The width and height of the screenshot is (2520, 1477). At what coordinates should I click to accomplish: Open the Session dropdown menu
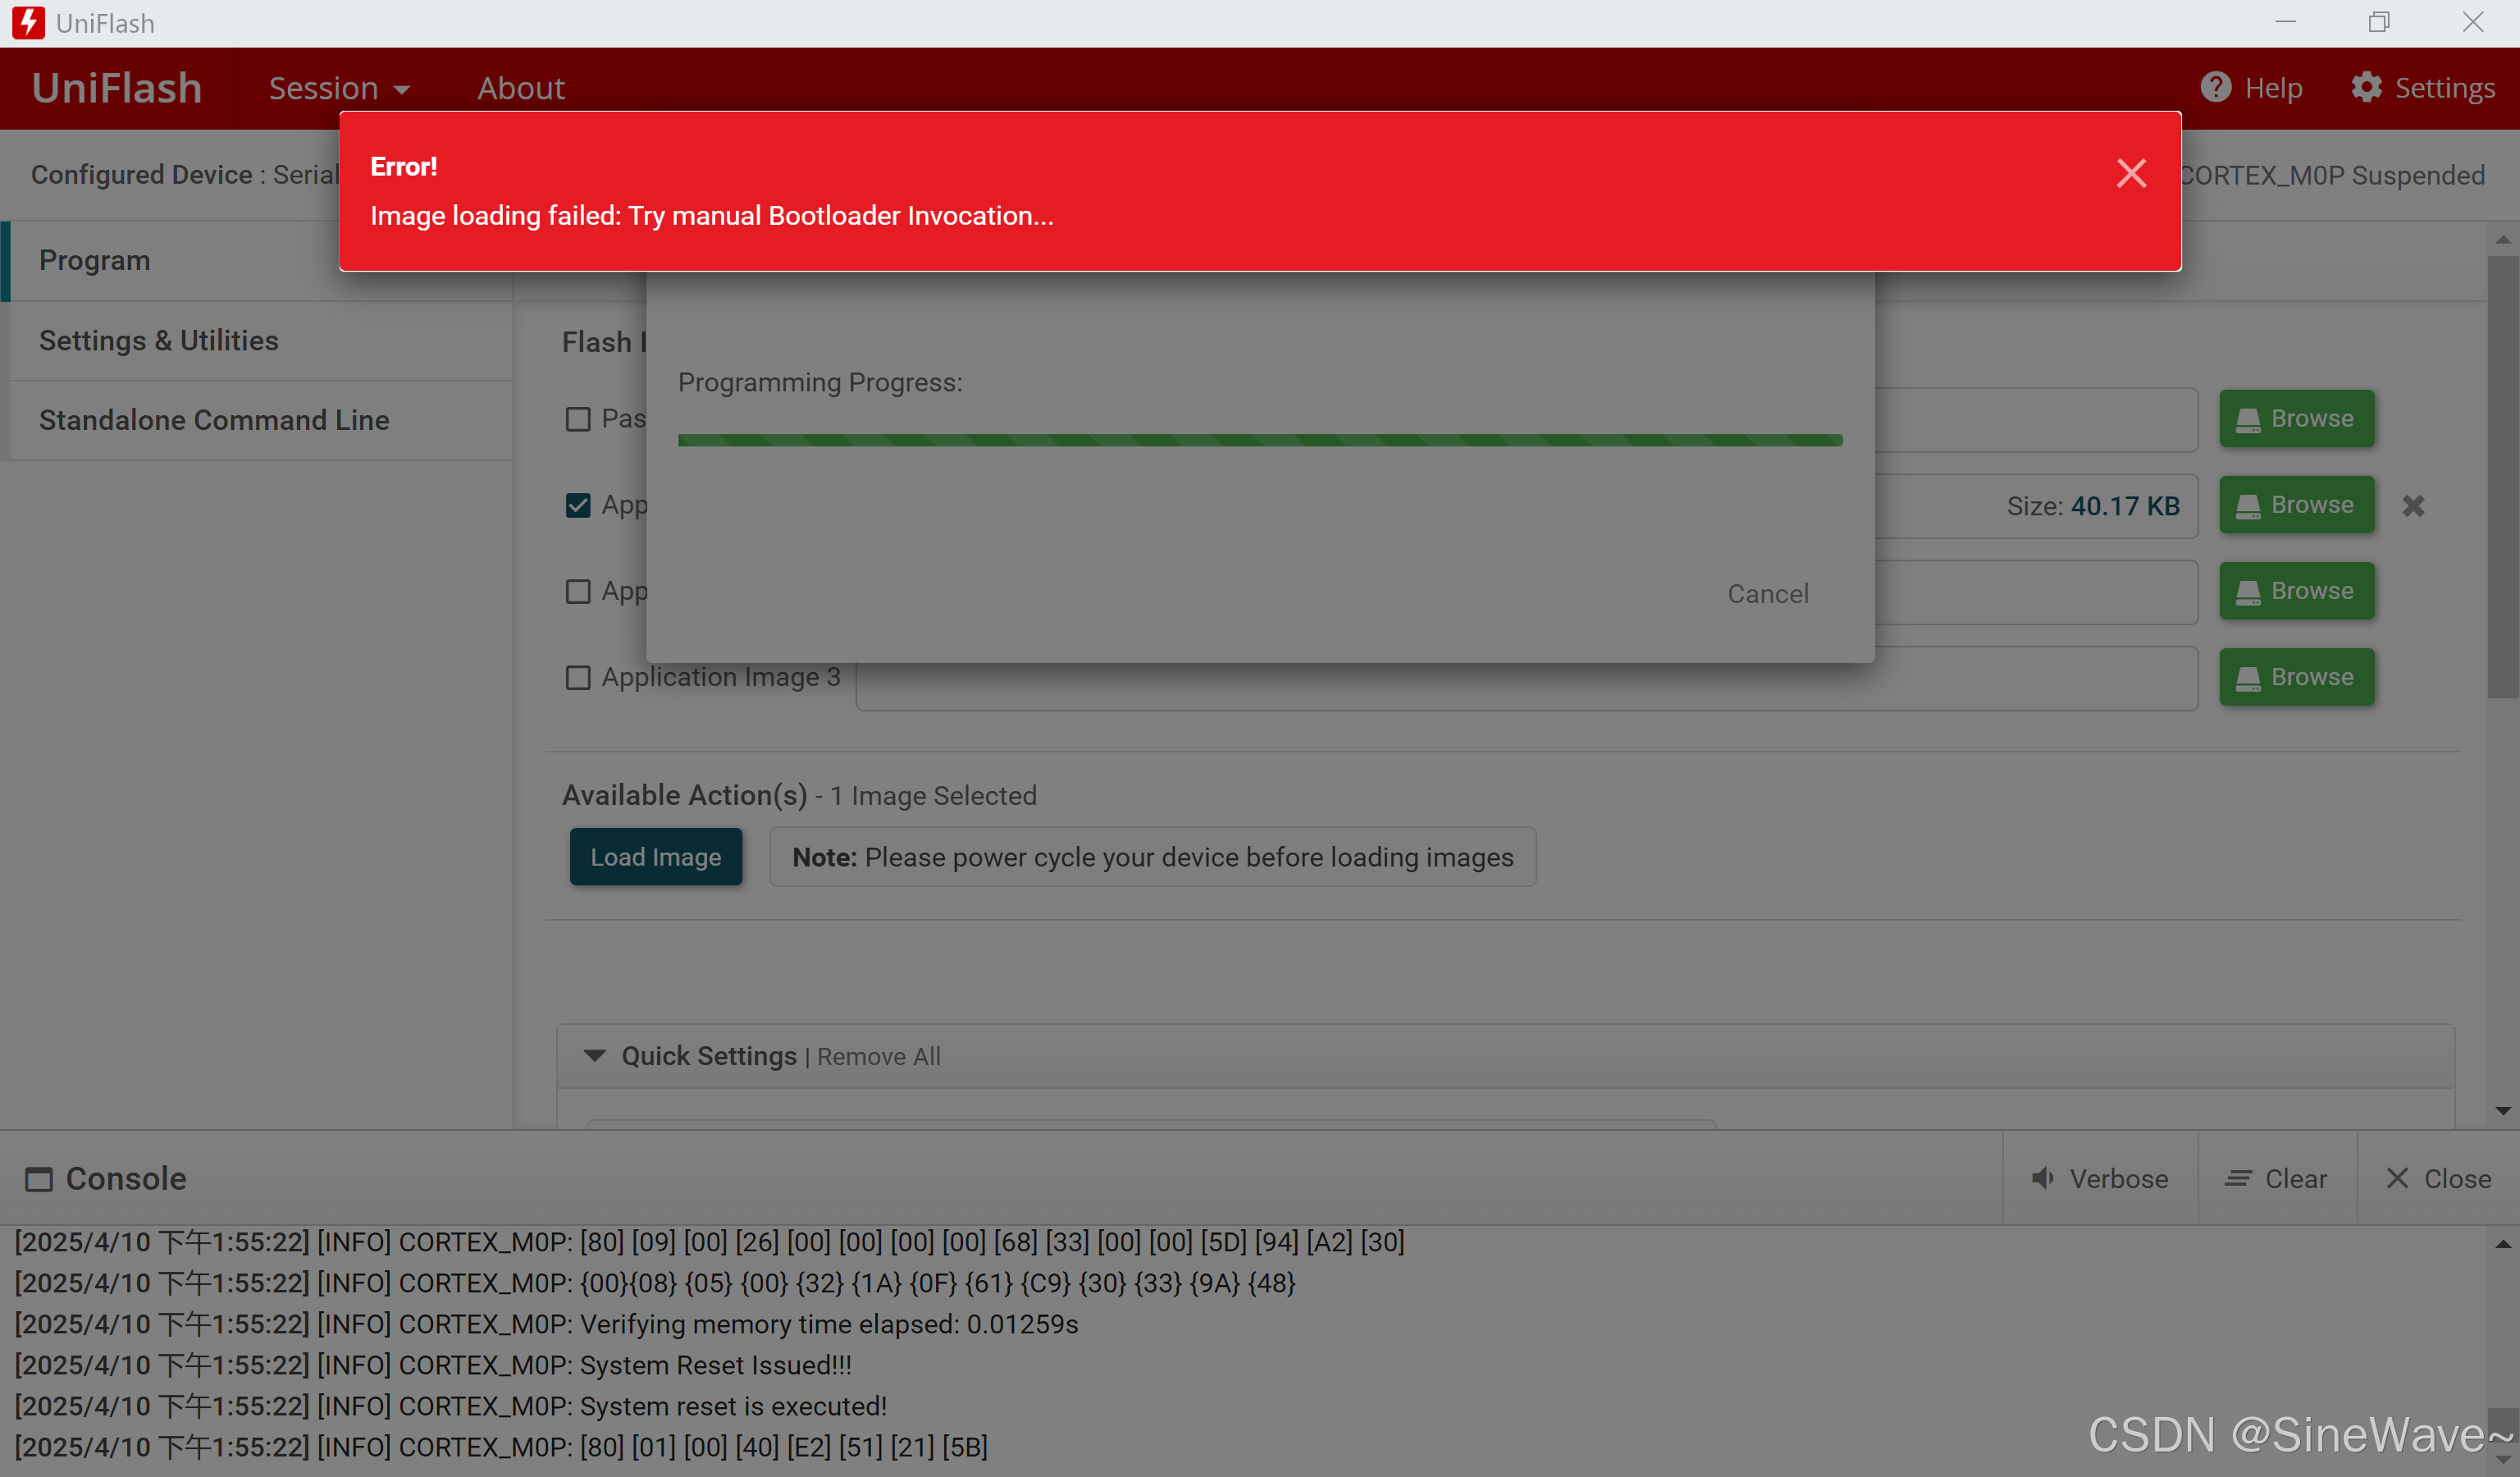pyautogui.click(x=339, y=88)
